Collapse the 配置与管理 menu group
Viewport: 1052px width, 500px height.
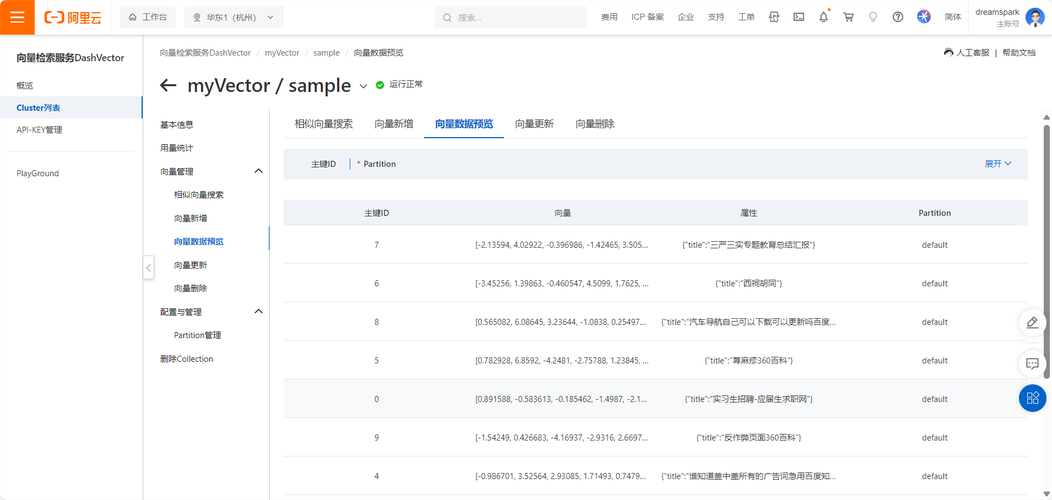click(x=258, y=312)
